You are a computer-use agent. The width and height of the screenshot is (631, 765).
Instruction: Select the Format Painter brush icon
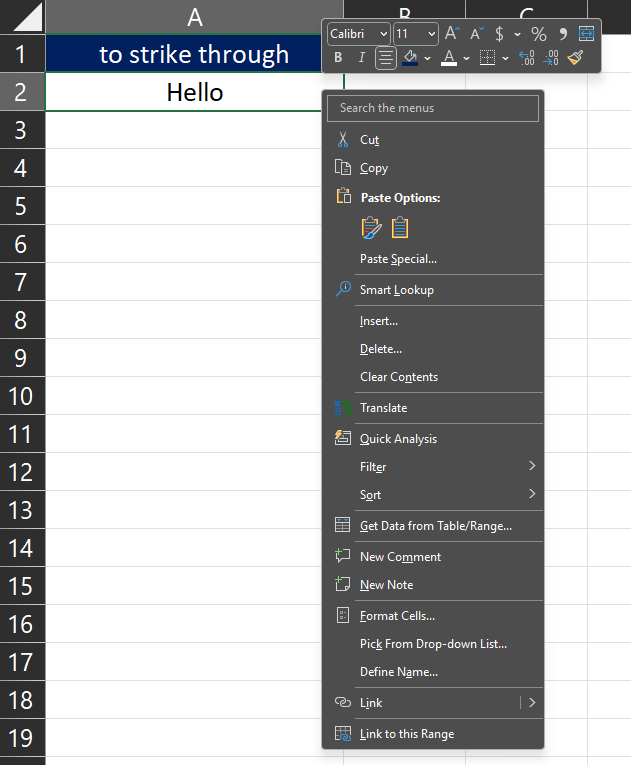[x=576, y=58]
